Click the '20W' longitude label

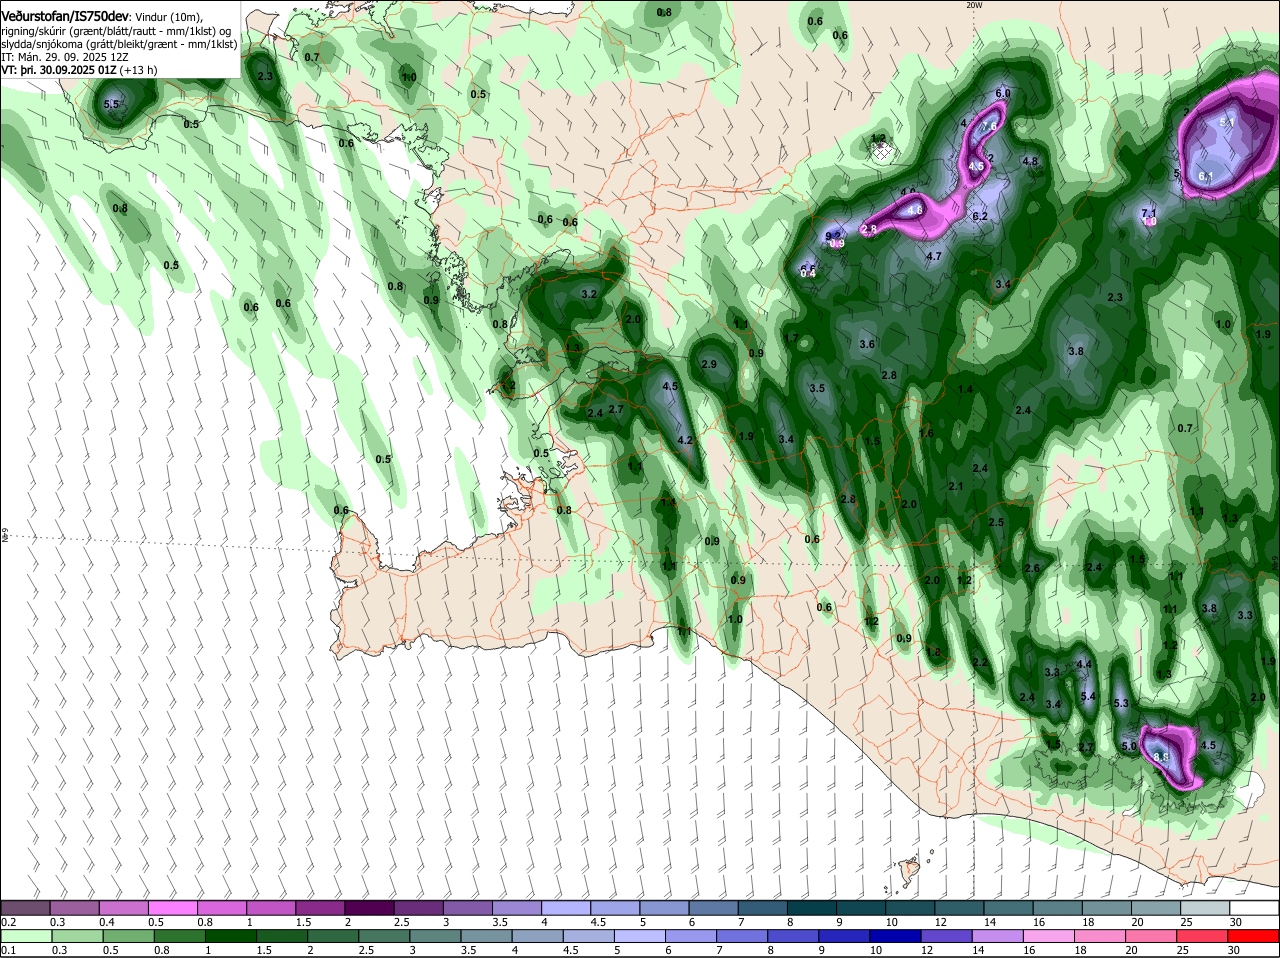pos(974,5)
